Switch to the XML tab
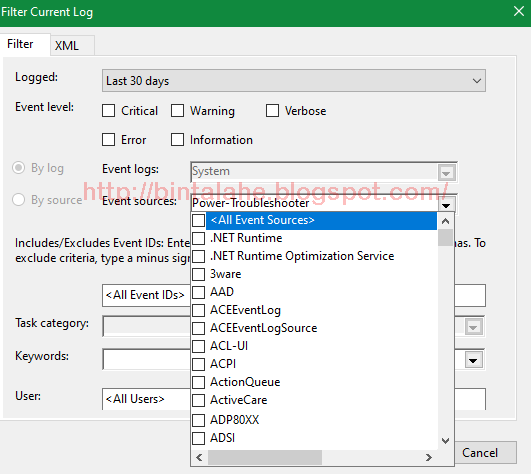The height and width of the screenshot is (474, 531). click(x=67, y=46)
